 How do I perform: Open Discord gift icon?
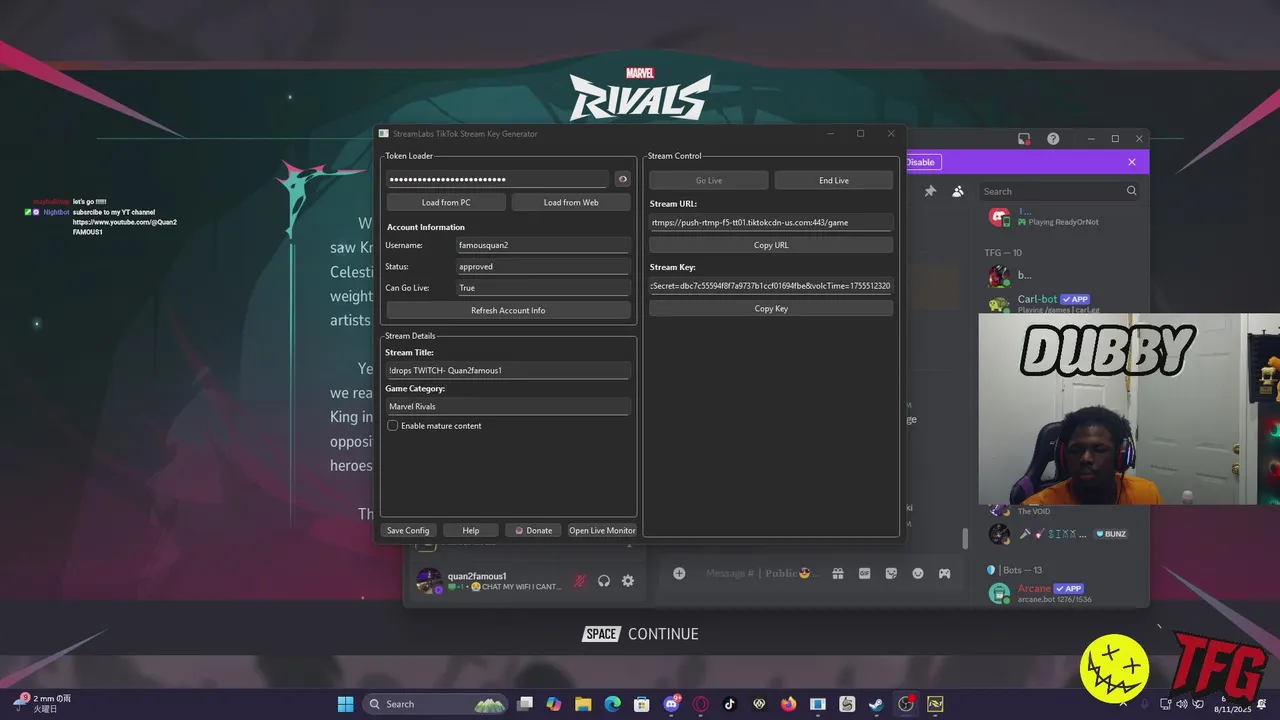coord(838,573)
